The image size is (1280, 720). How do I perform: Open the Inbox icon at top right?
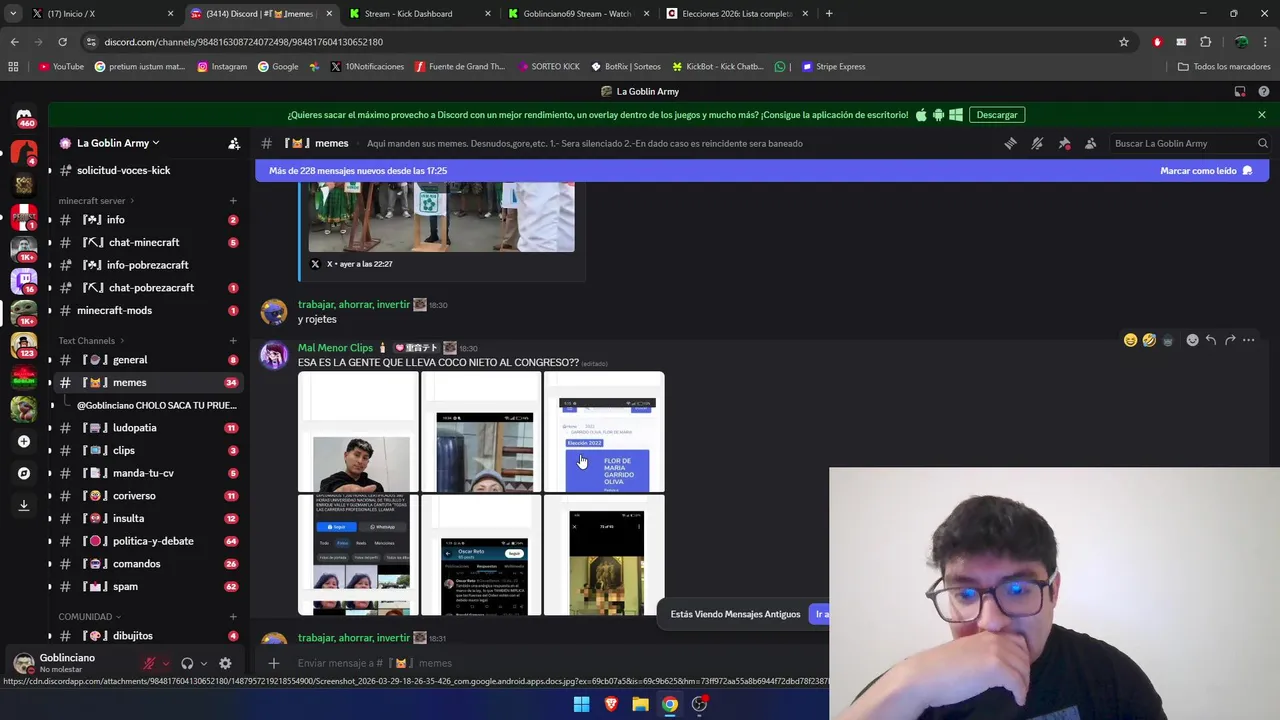coord(1240,91)
